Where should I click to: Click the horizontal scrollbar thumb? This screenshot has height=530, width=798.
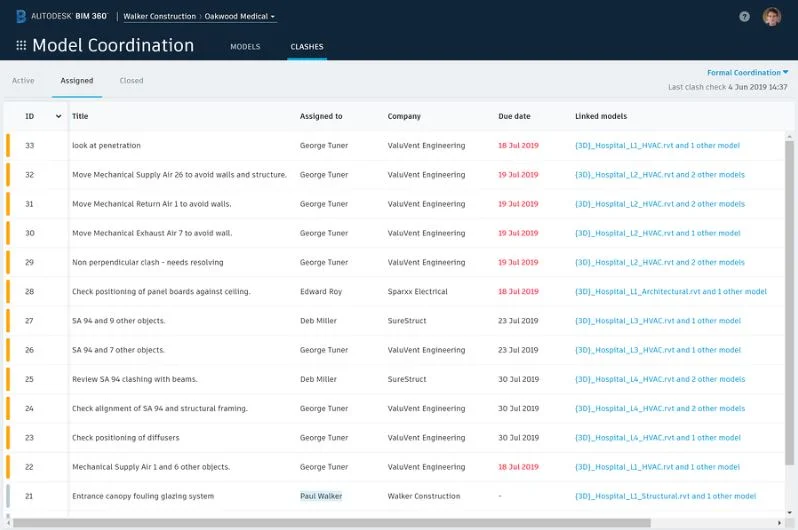pos(331,523)
